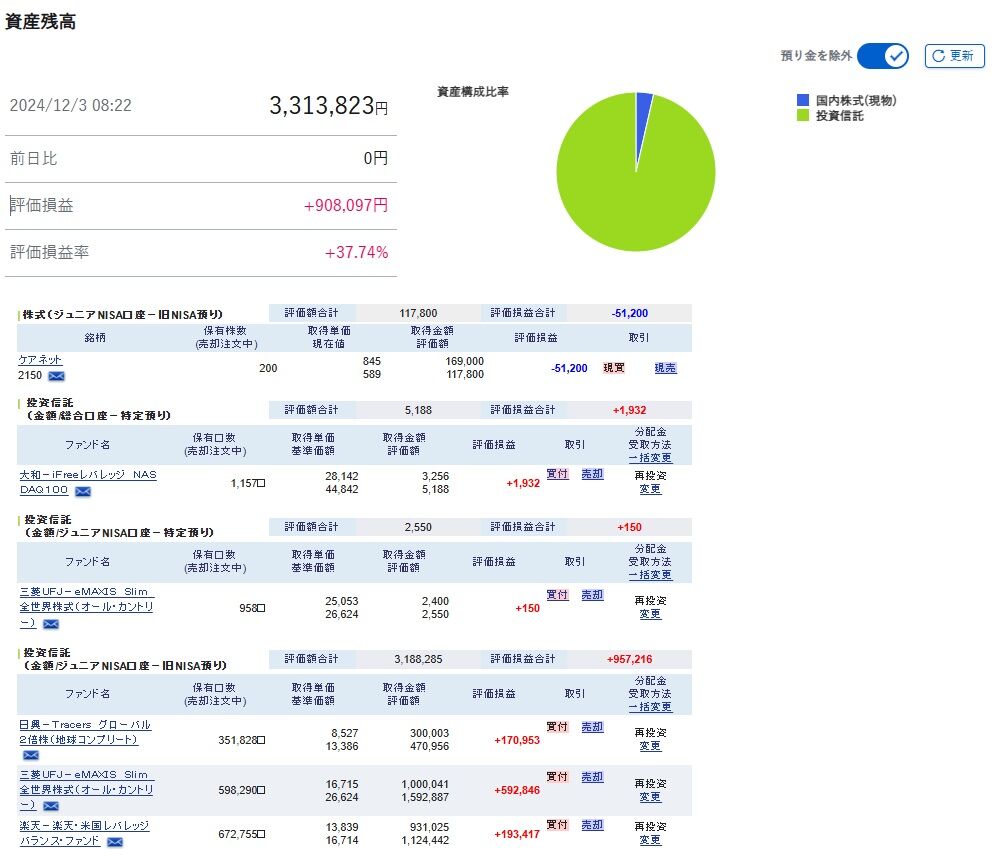Click the 国内株式(現物) blue legend swatch
The width and height of the screenshot is (1005, 861).
pos(802,100)
